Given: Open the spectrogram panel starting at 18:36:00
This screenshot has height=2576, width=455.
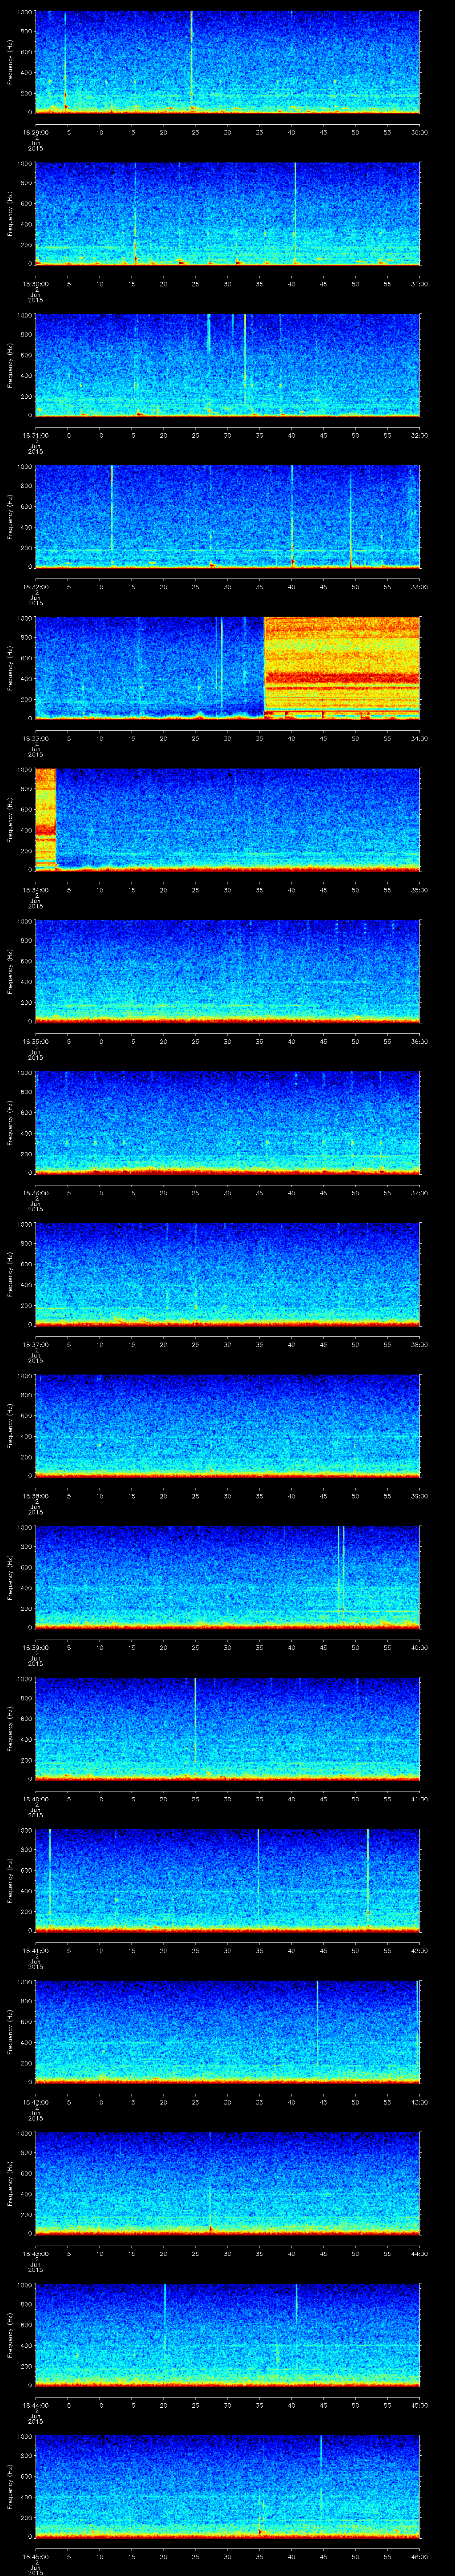Looking at the screenshot, I should click(x=227, y=1122).
